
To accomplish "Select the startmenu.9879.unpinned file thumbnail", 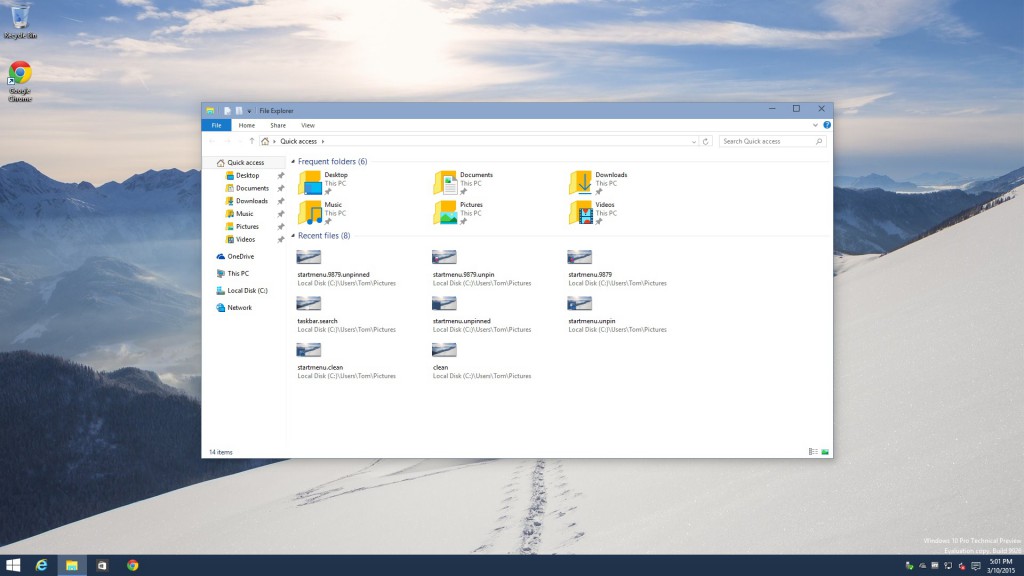I will point(308,257).
